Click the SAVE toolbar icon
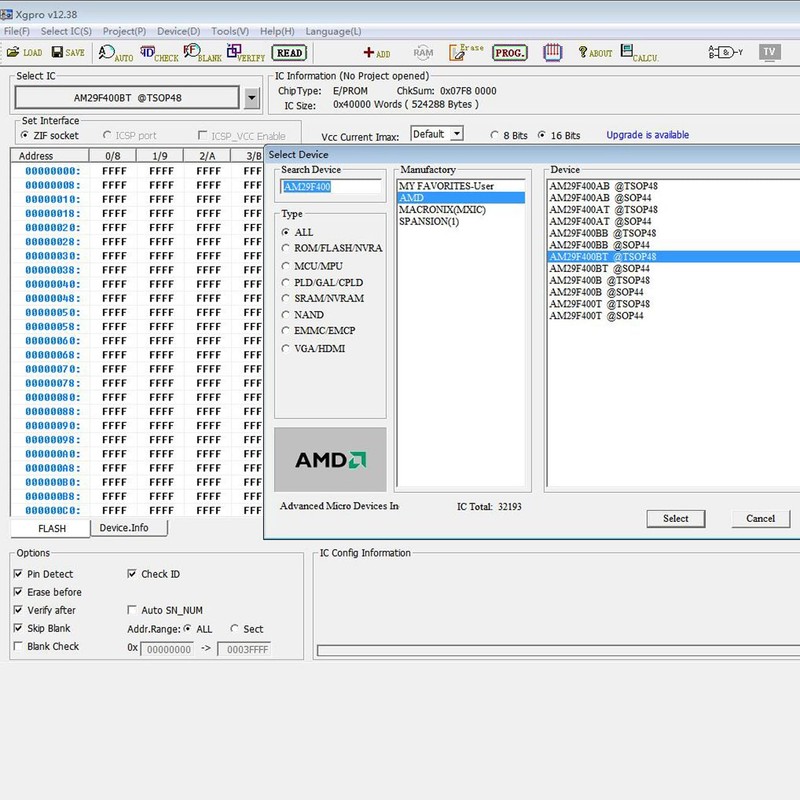This screenshot has width=800, height=800. pos(68,53)
